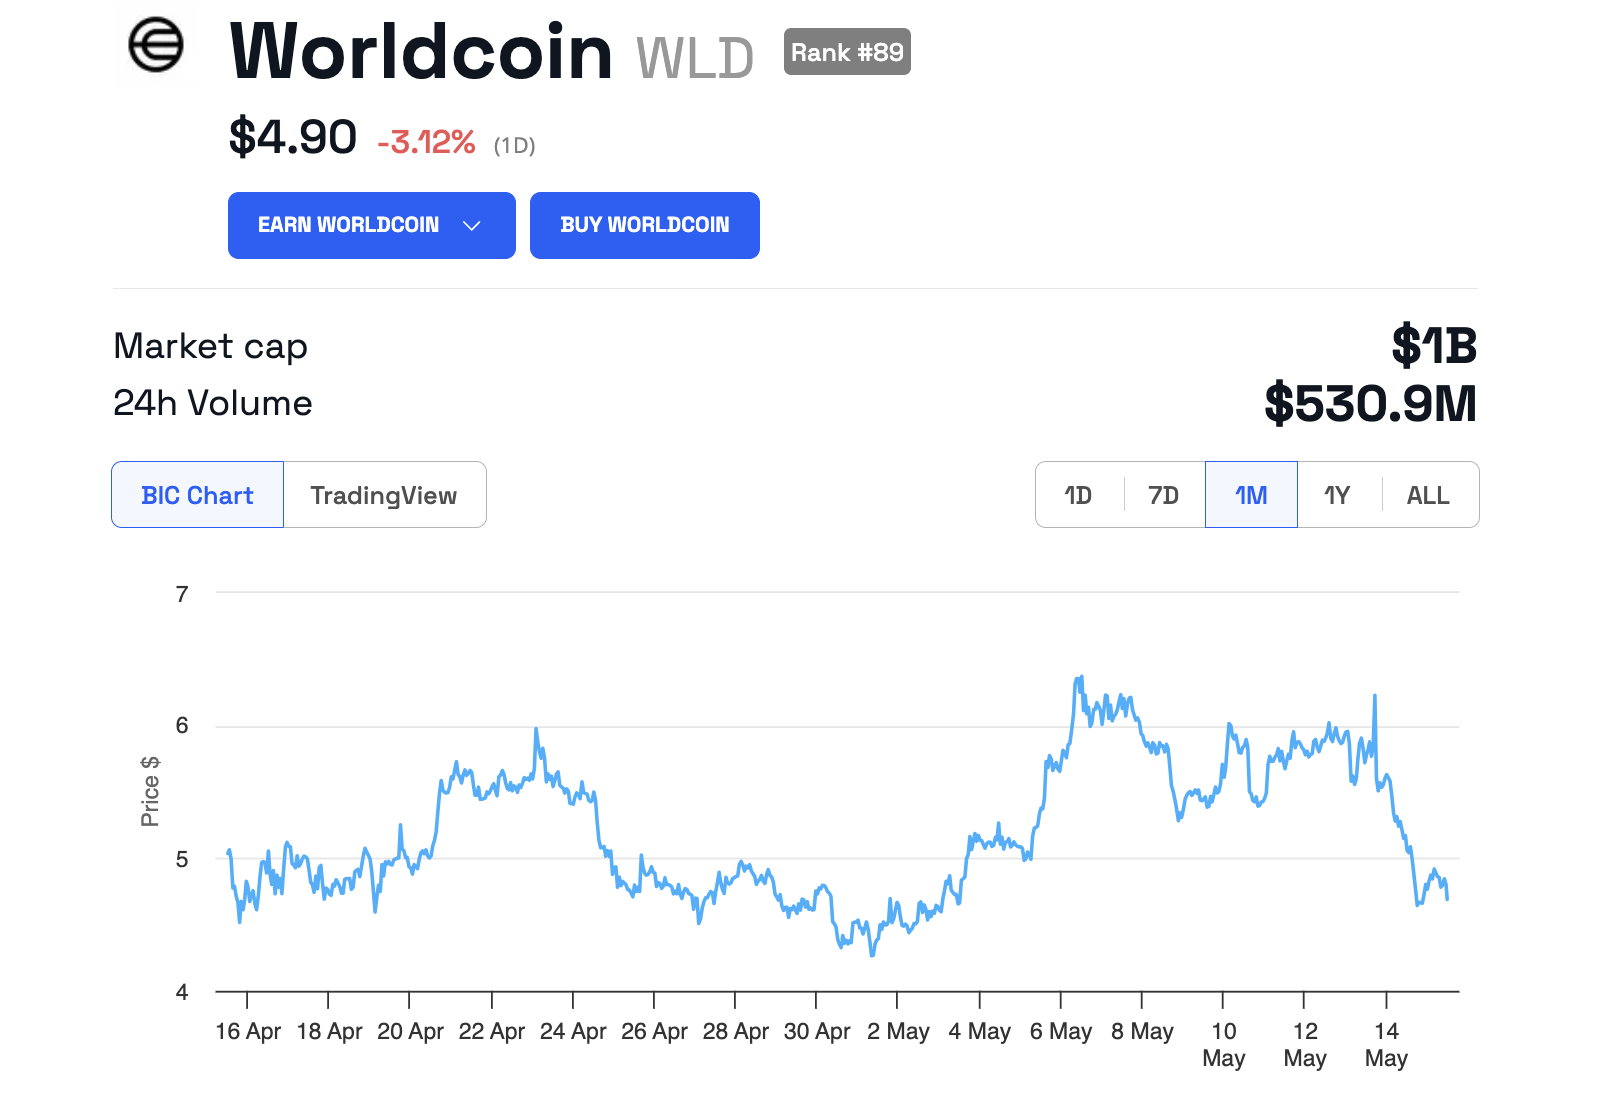Click the Worldcoin logo icon
The image size is (1598, 1120).
156,46
